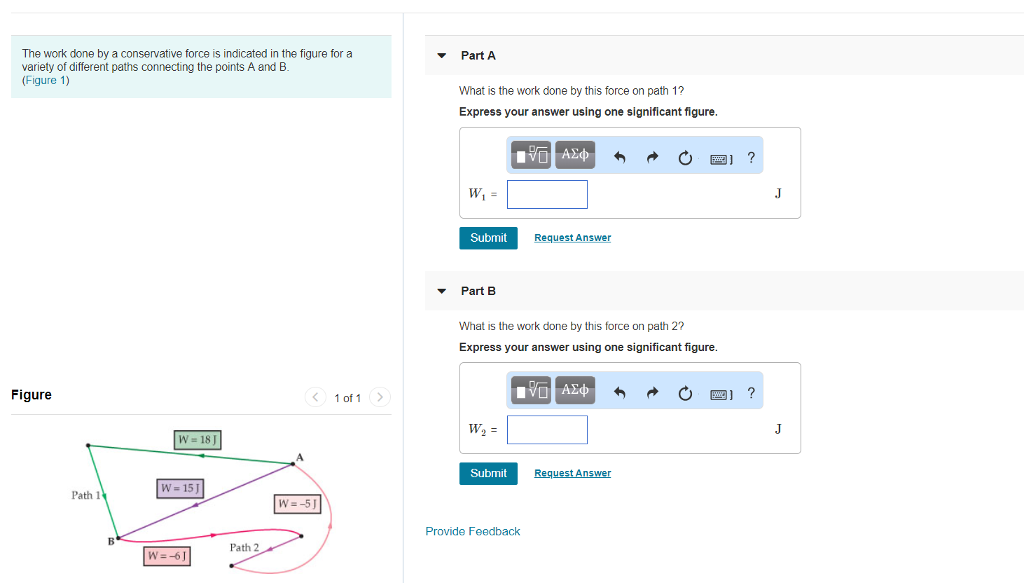Open Greek symbols ΑΣφ in Part A
The height and width of the screenshot is (583, 1024).
[573, 155]
